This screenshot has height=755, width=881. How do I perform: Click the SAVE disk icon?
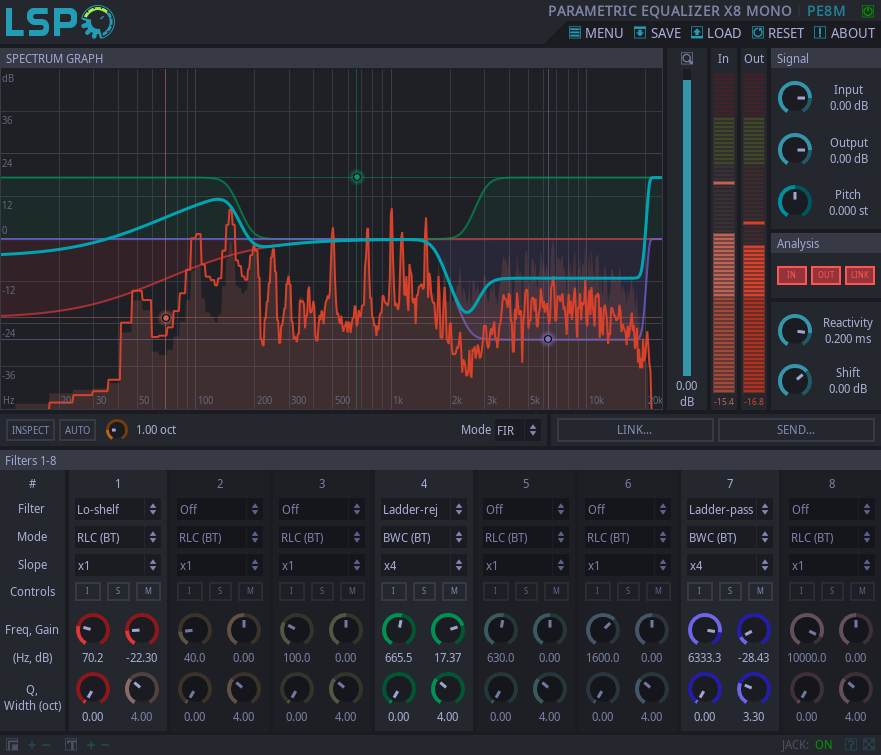point(639,33)
